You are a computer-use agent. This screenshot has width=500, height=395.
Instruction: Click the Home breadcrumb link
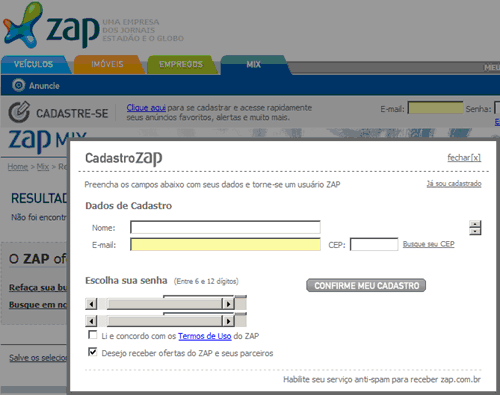[18, 166]
